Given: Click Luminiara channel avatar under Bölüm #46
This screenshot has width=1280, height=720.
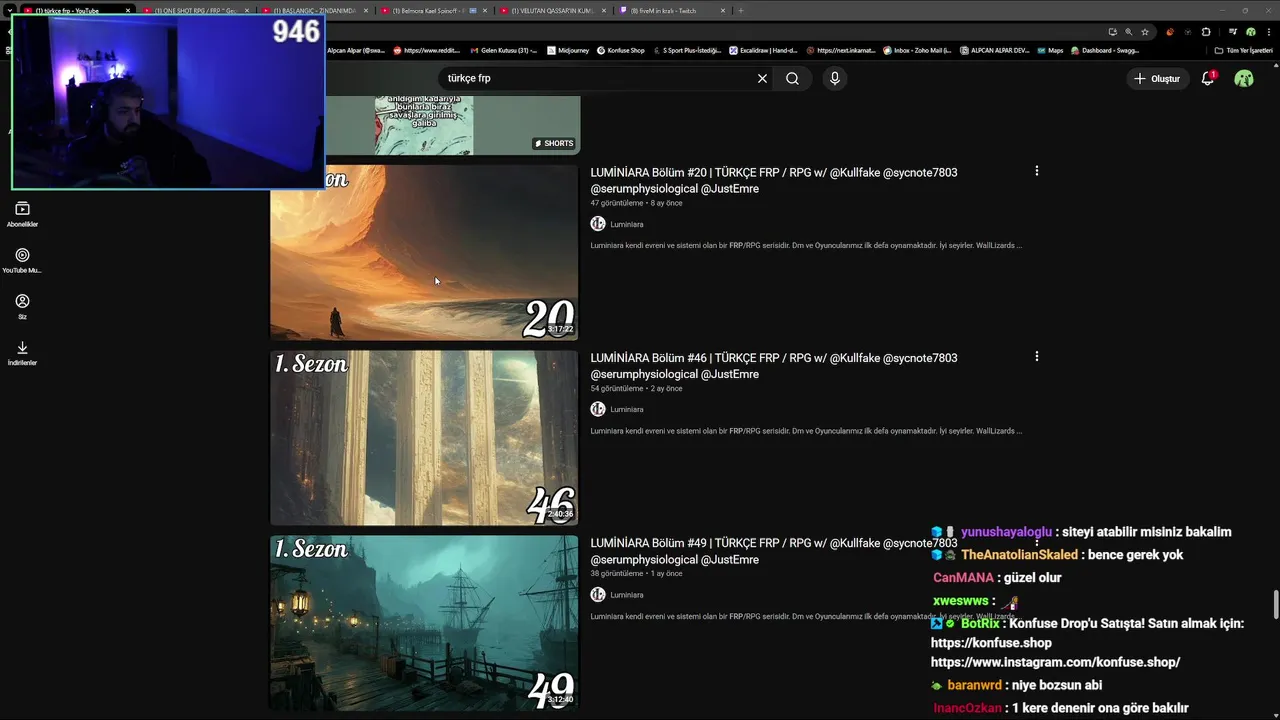Looking at the screenshot, I should coord(598,409).
